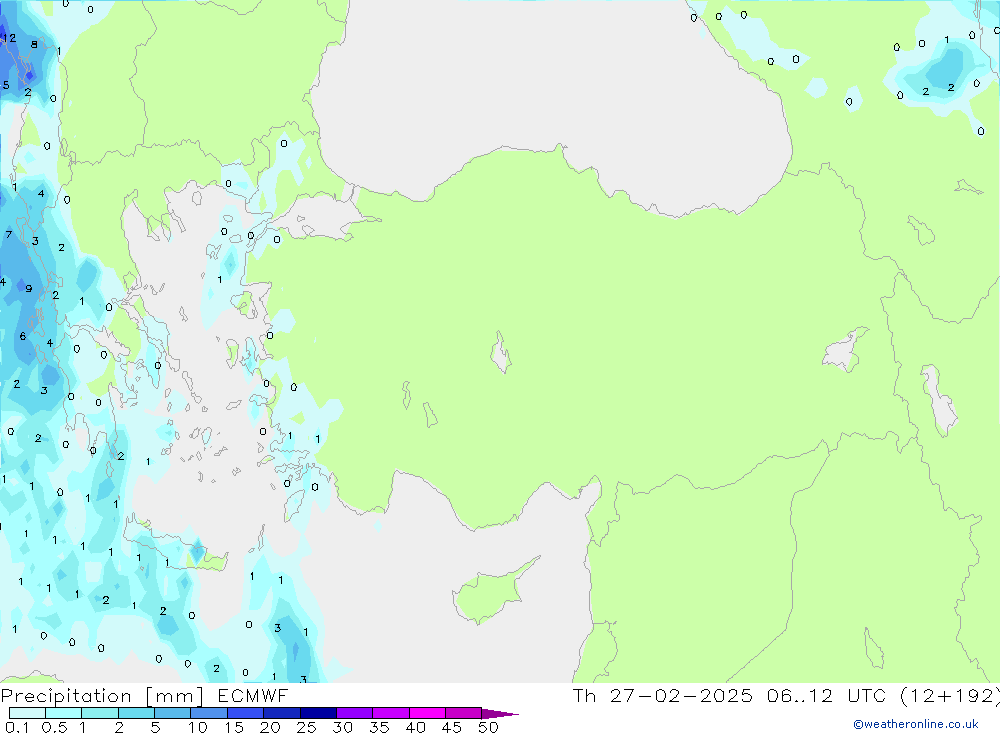Click the 2–5 mm cyan legend swatch

point(136,713)
